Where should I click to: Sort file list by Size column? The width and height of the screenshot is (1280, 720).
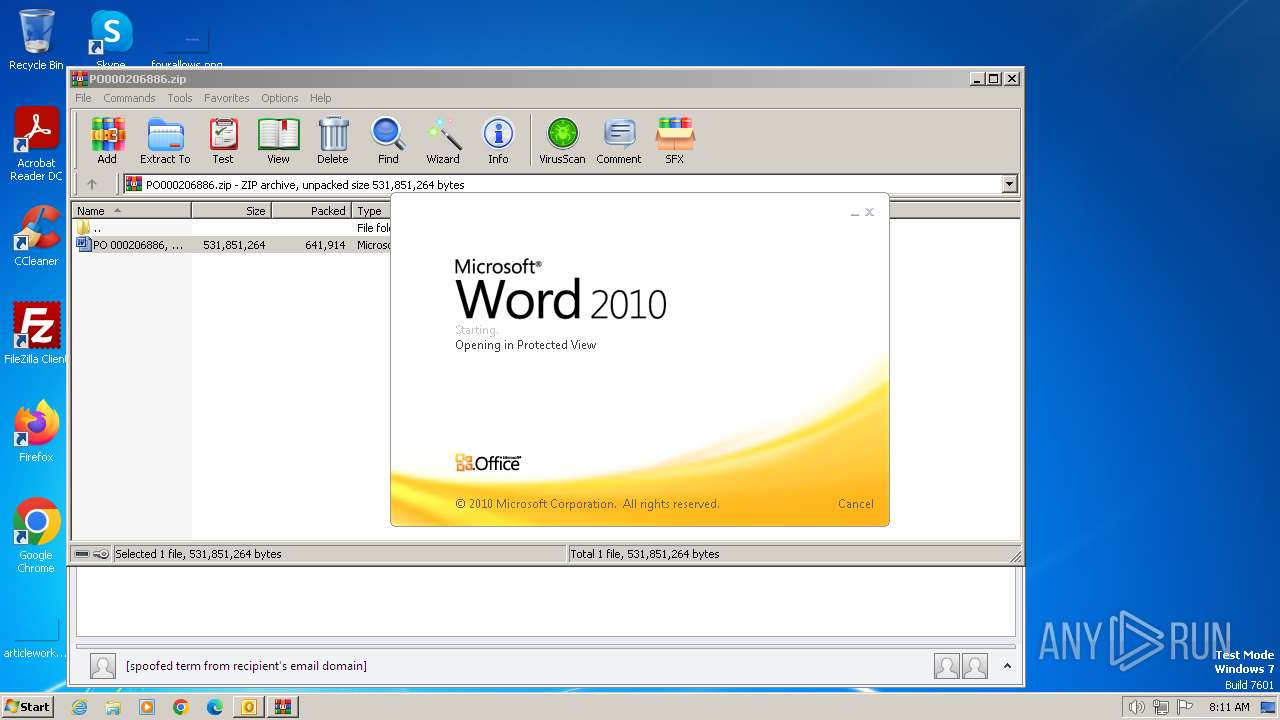coord(231,211)
